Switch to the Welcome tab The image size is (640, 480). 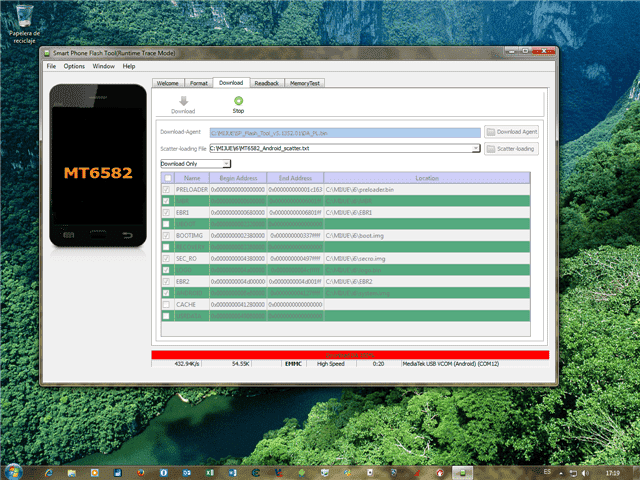tap(168, 83)
